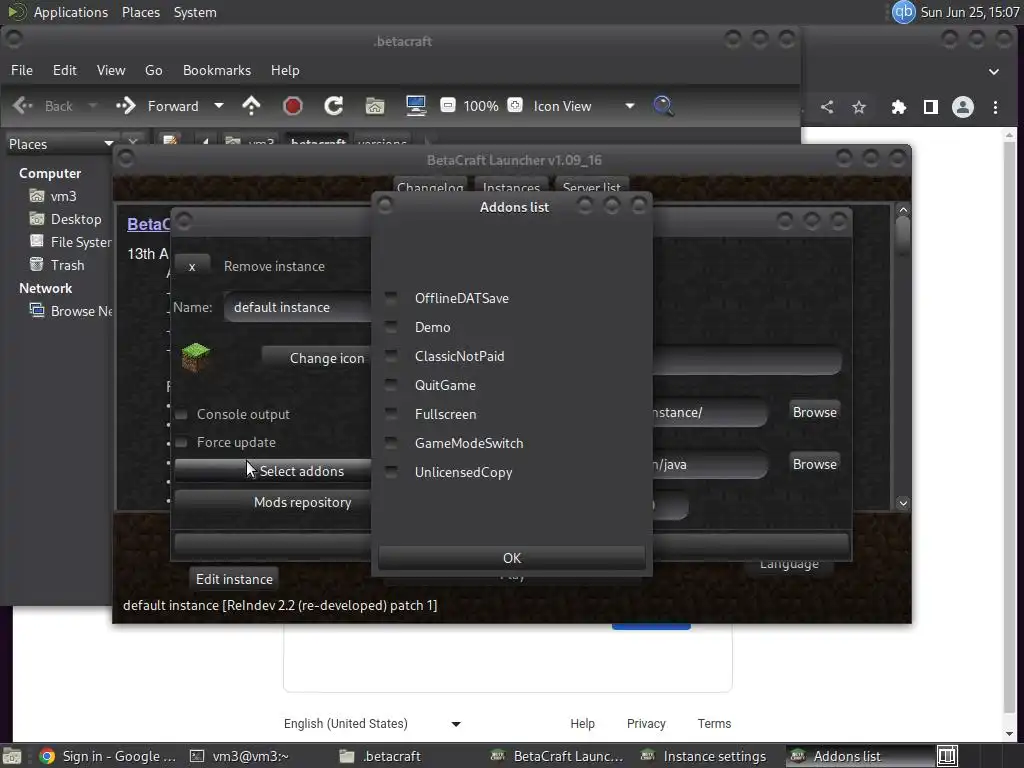This screenshot has width=1024, height=768.
Task: Open the Mods repository
Action: (x=273, y=502)
